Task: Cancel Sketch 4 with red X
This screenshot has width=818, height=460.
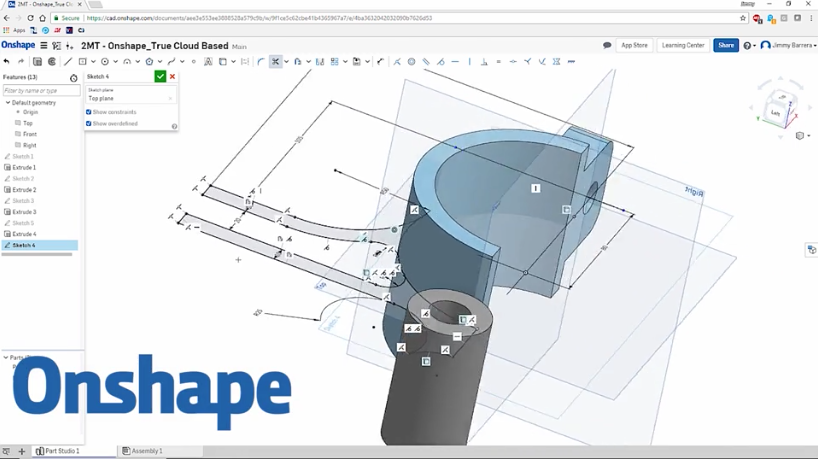Action: point(172,77)
